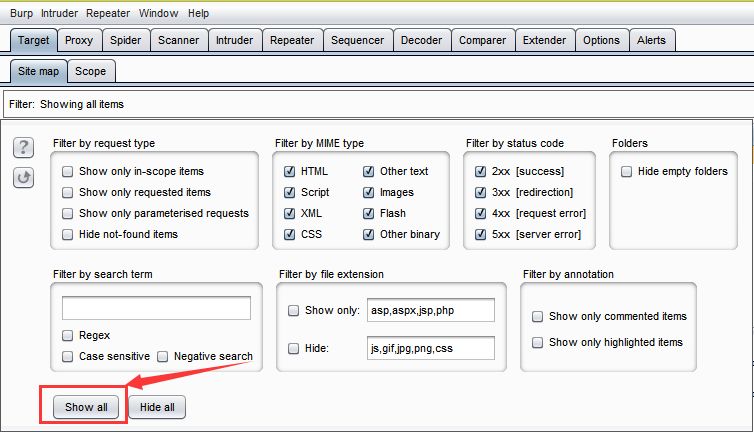Viewport: 754px width, 432px height.
Task: Open the Sequencer tab
Action: pyautogui.click(x=357, y=40)
